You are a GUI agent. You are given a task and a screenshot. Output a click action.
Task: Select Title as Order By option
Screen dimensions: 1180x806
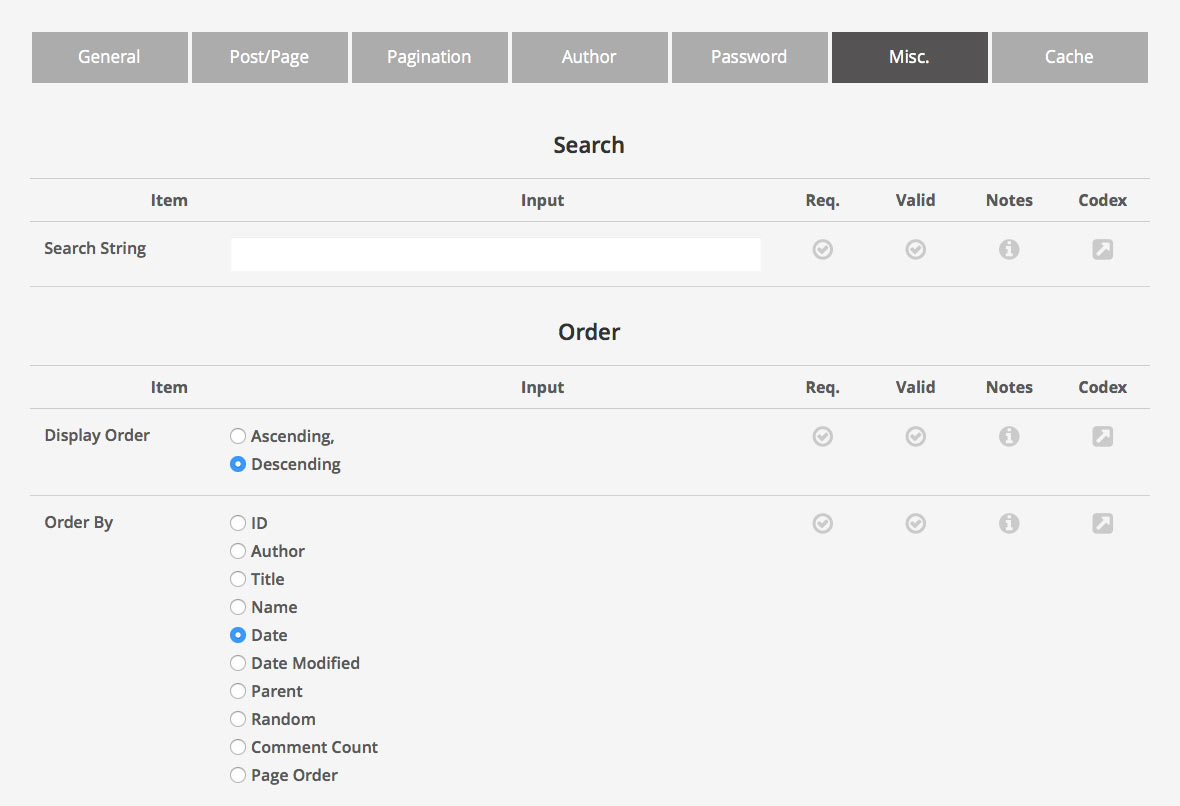[x=238, y=579]
